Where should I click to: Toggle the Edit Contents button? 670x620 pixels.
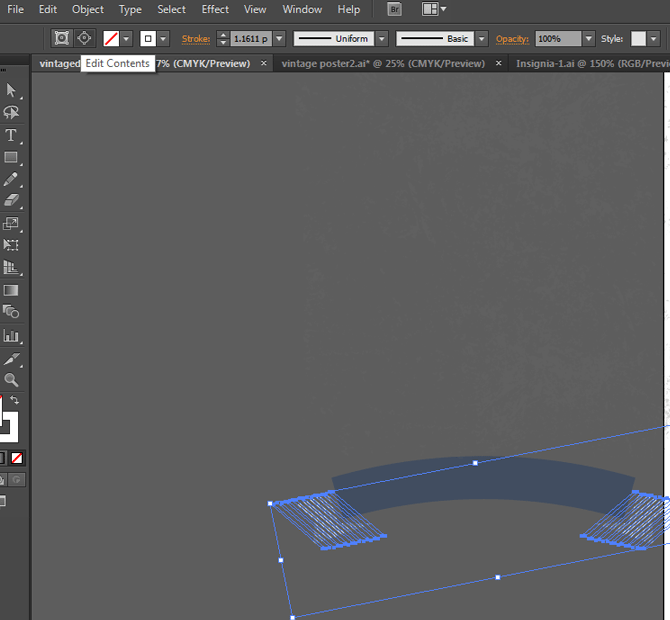point(84,39)
